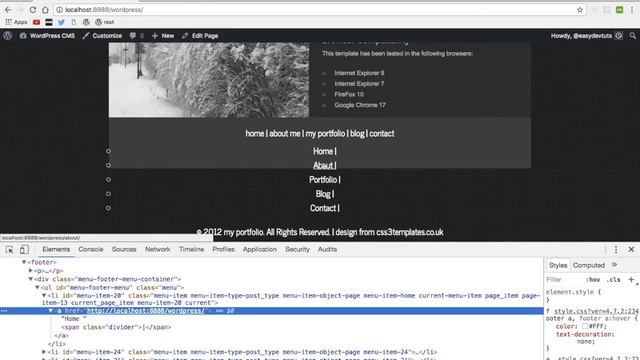Open the style.css?ver=4.7.2 source link

coord(597,311)
